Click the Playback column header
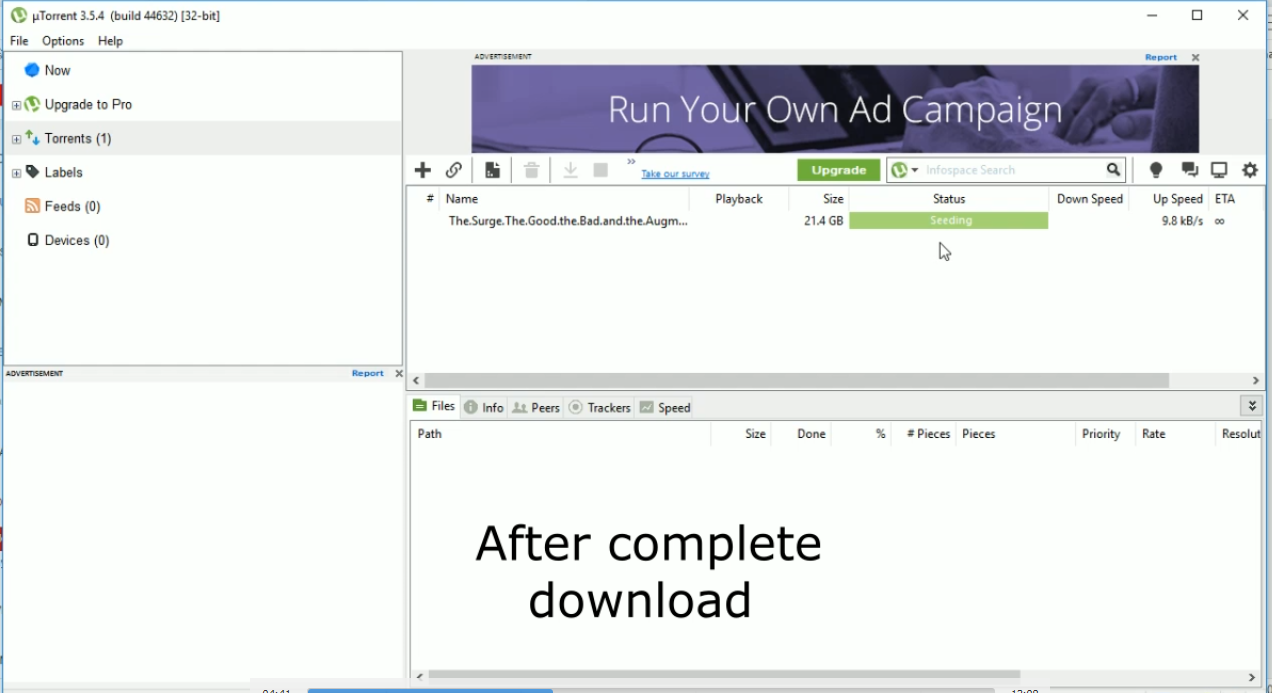This screenshot has width=1272, height=693. pos(739,199)
